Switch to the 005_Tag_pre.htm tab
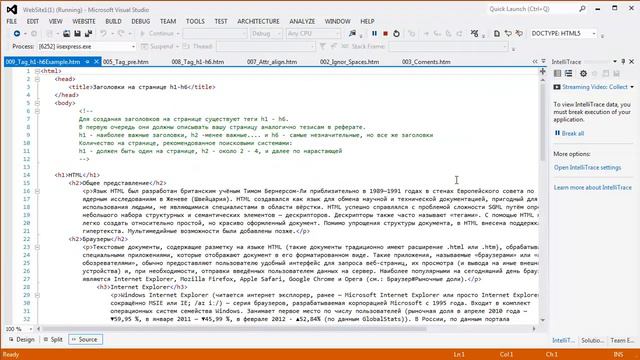This screenshot has width=640, height=360. [x=125, y=62]
